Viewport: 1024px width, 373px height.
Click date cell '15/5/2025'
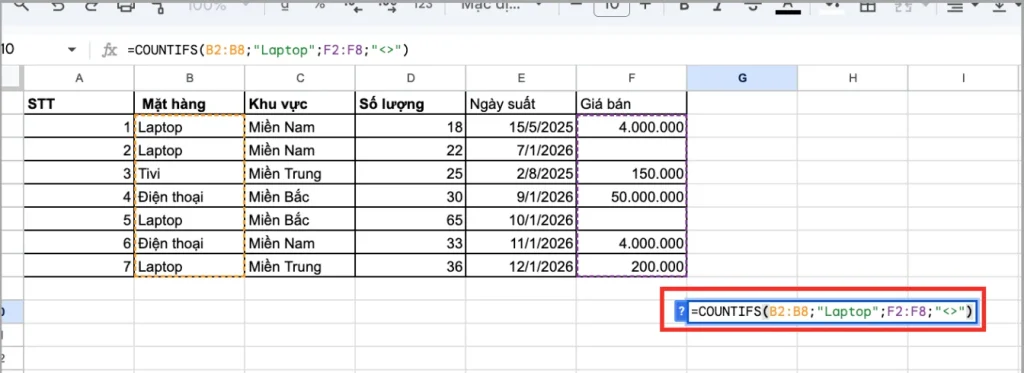click(520, 127)
